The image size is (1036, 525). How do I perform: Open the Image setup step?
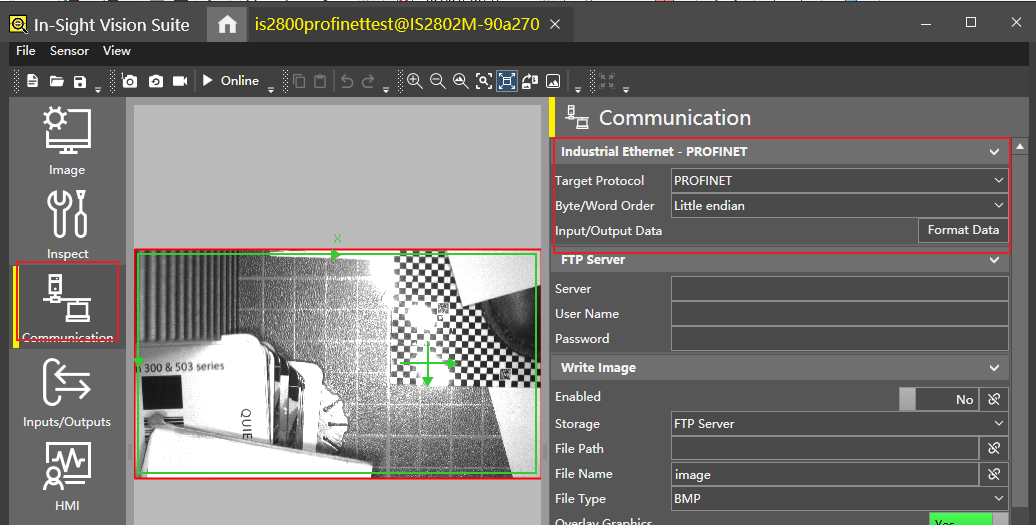click(x=67, y=140)
